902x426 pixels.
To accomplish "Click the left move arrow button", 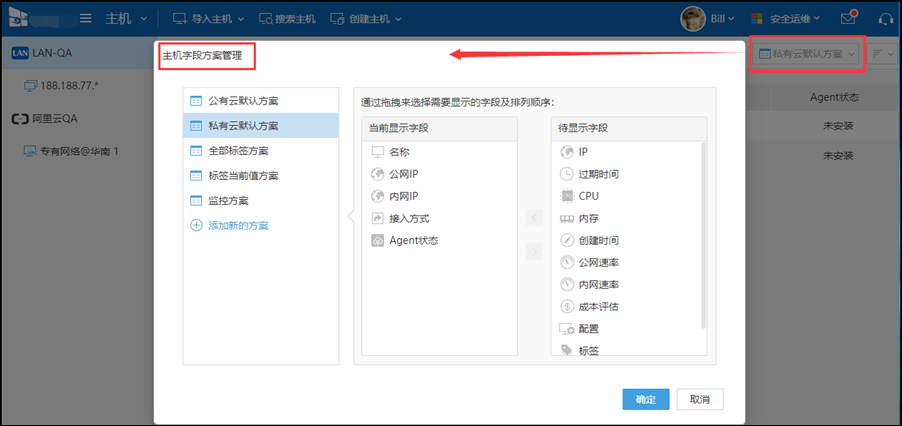I will pyautogui.click(x=534, y=218).
